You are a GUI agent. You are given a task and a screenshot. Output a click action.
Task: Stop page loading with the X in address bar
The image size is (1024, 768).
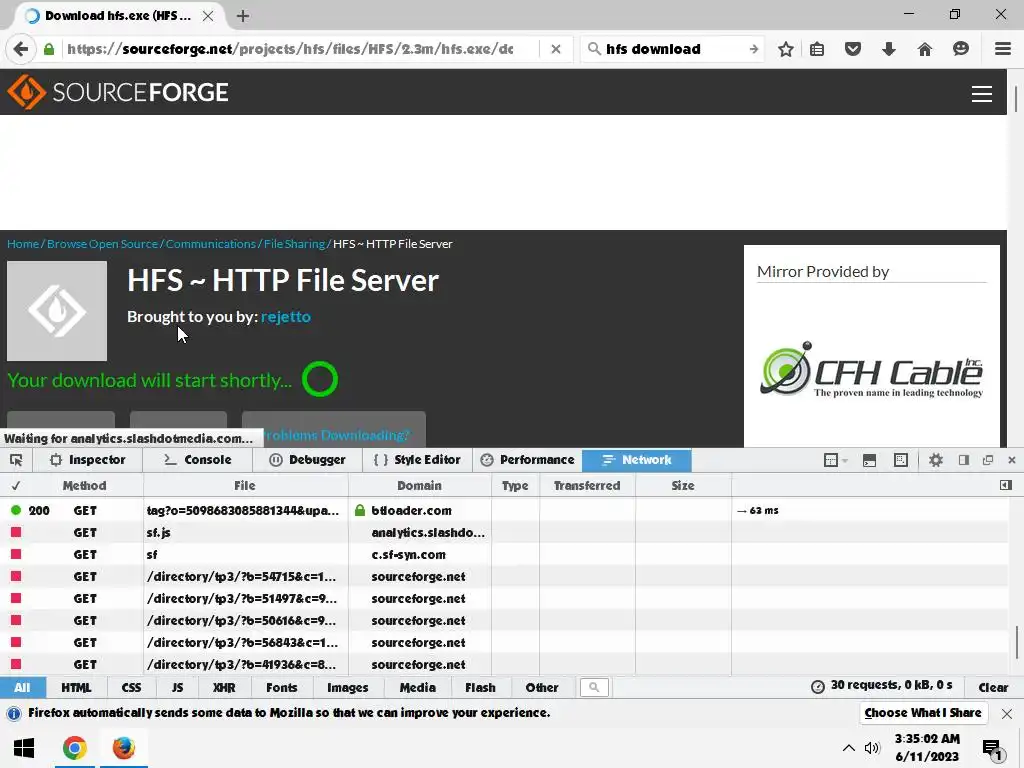(556, 49)
